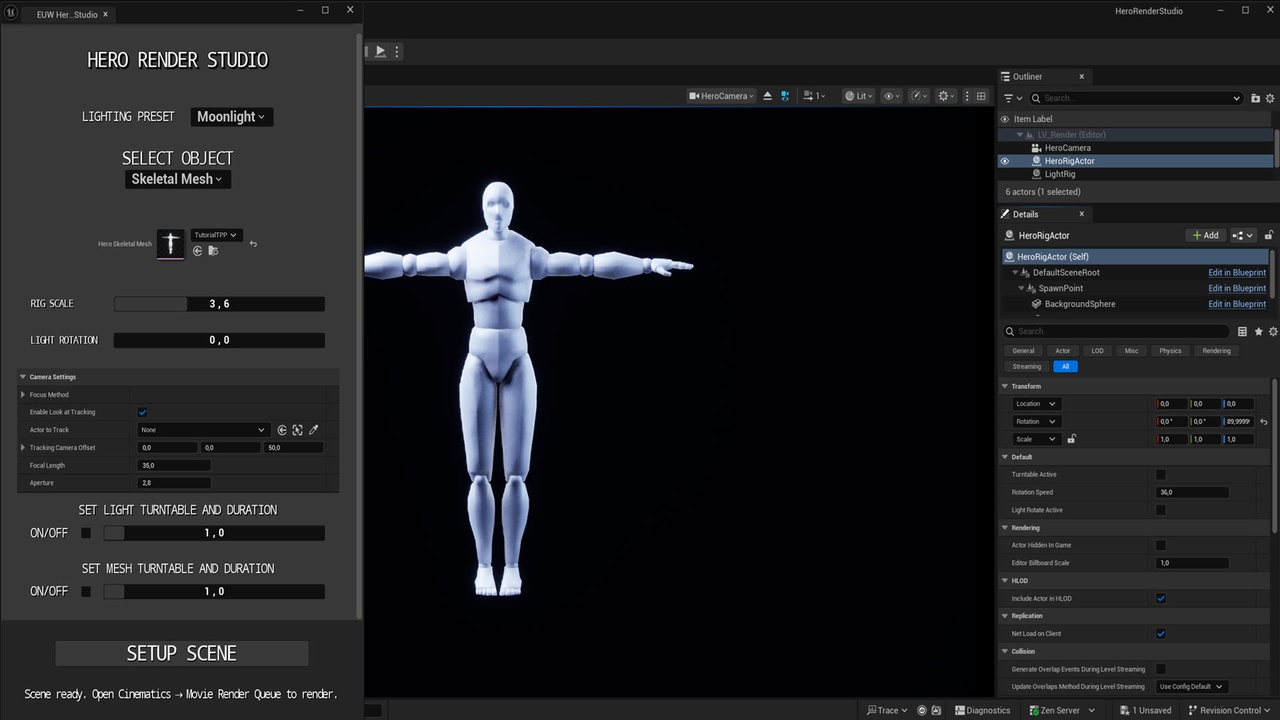
Task: Open the HeroCamera viewport dropdown
Action: click(721, 96)
